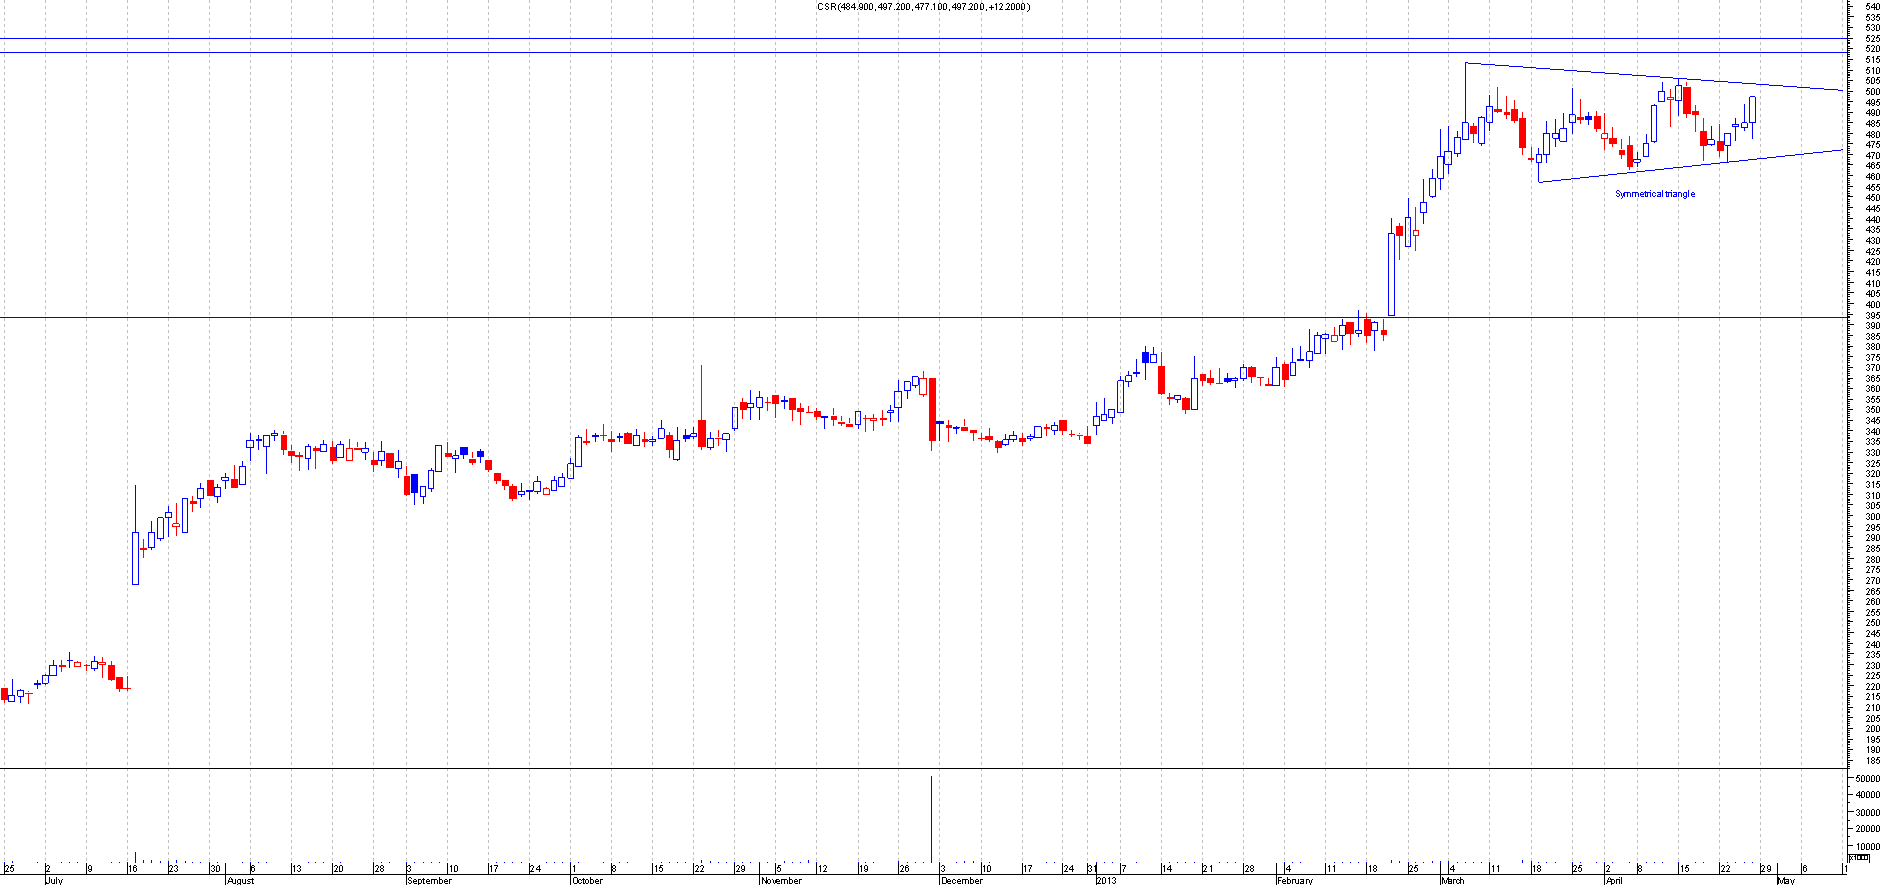Click the 'May' month label on time axis
Viewport: 1883px width, 885px height.
click(1785, 880)
